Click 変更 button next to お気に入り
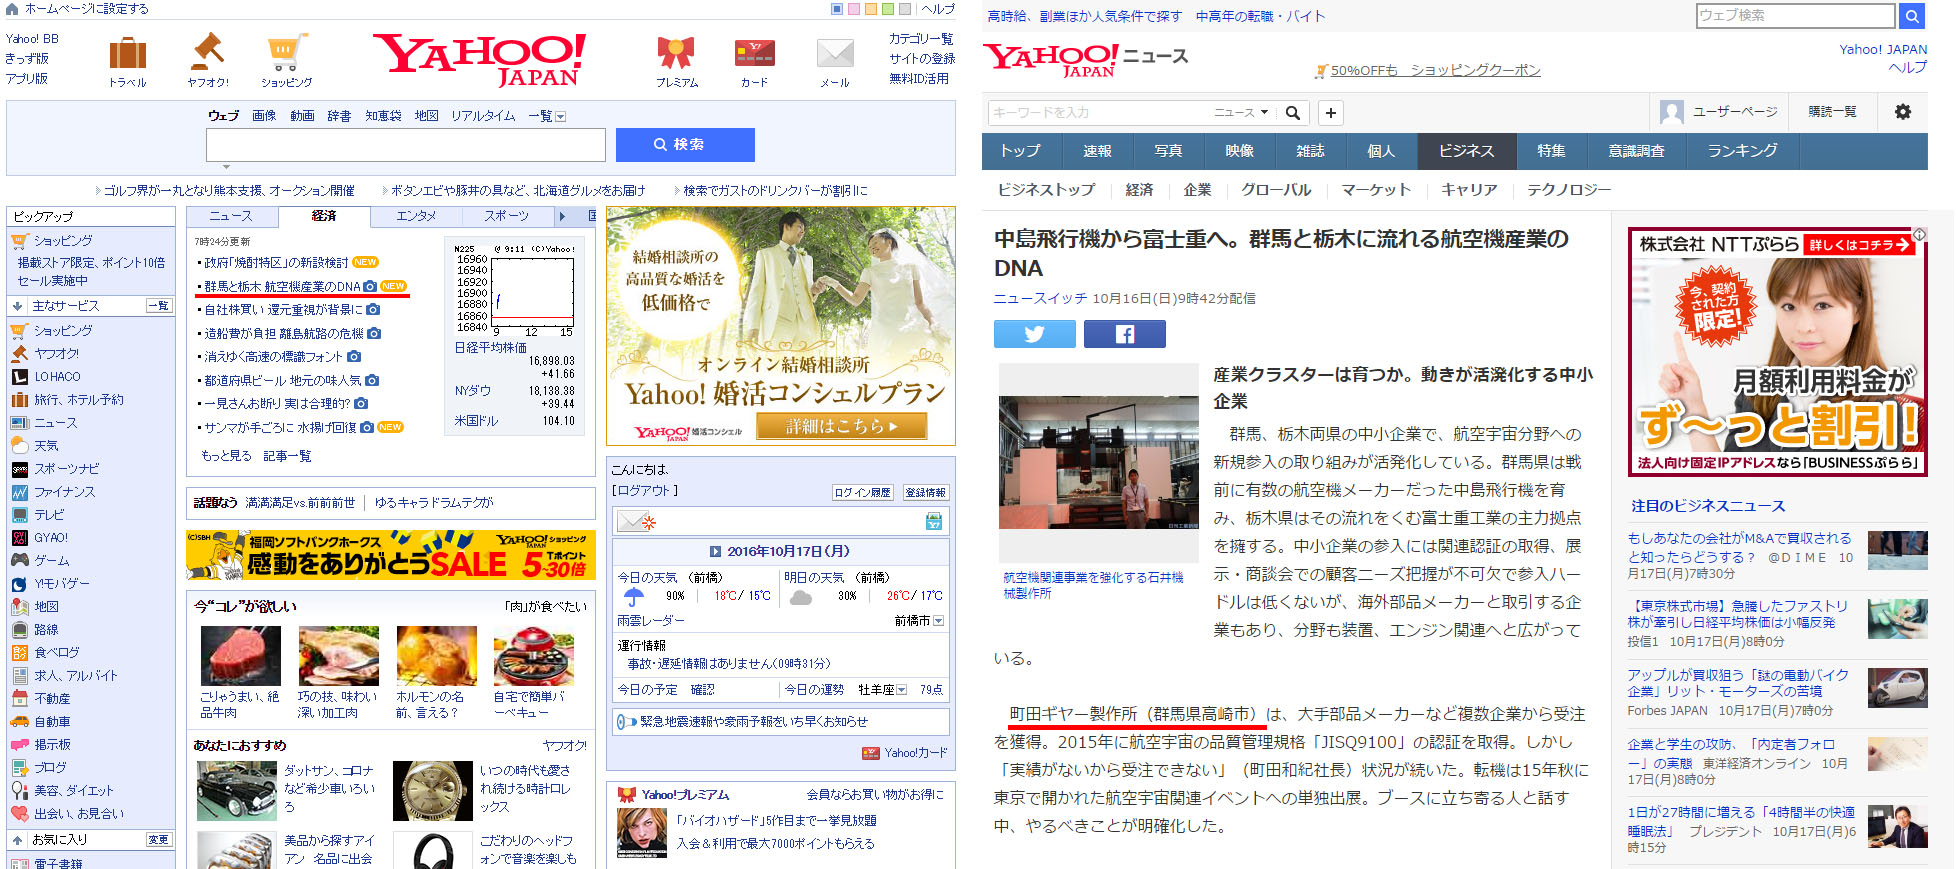 159,840
